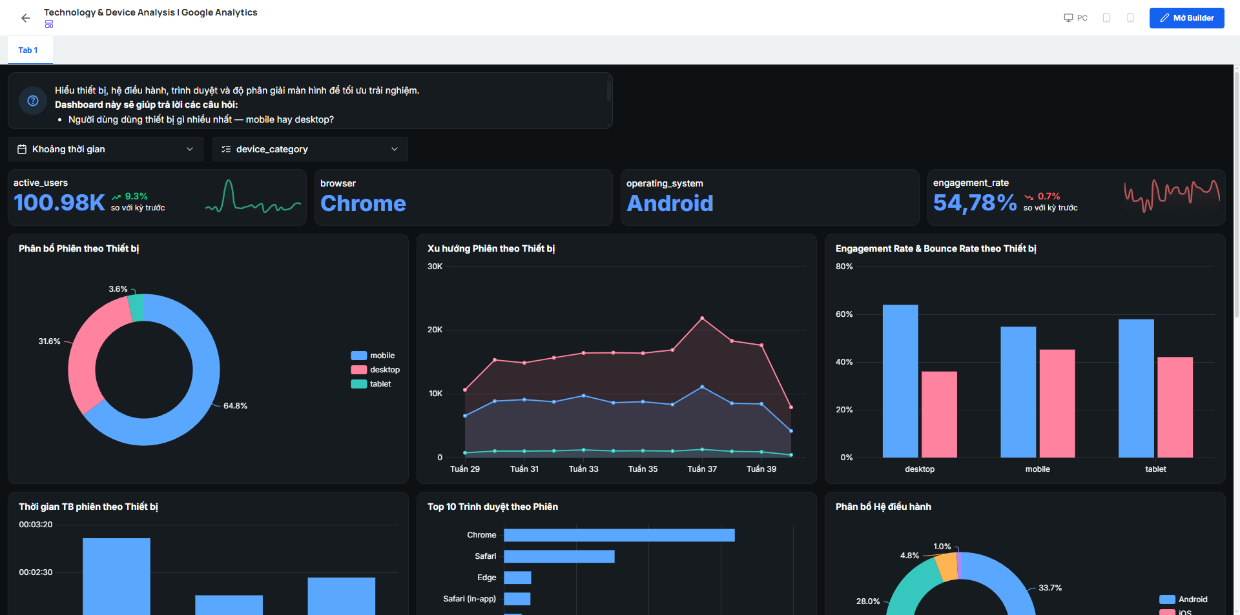Open the Khoảng thời gian date dropdown

pos(108,149)
